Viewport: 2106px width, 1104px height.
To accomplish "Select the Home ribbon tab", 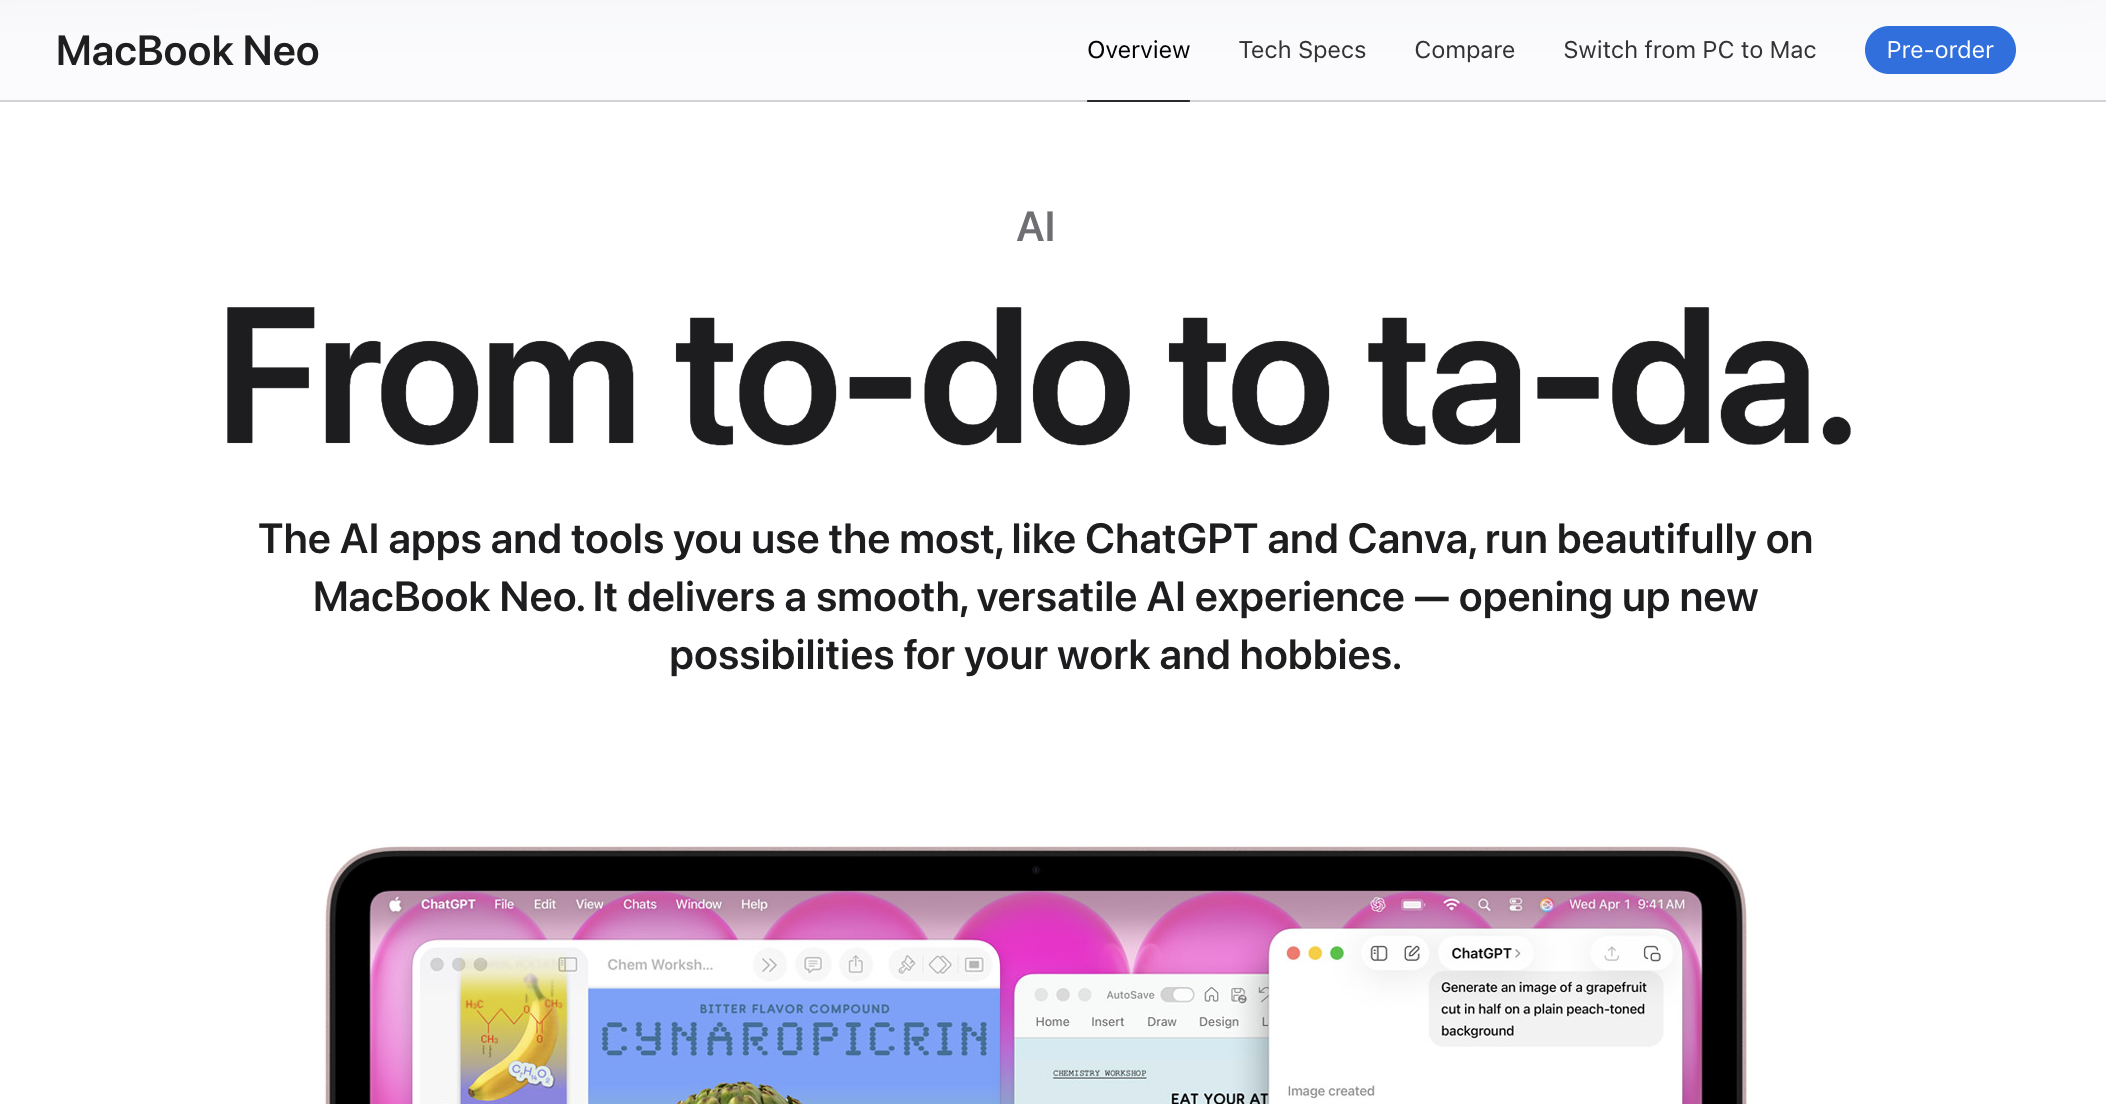I will point(1052,1022).
